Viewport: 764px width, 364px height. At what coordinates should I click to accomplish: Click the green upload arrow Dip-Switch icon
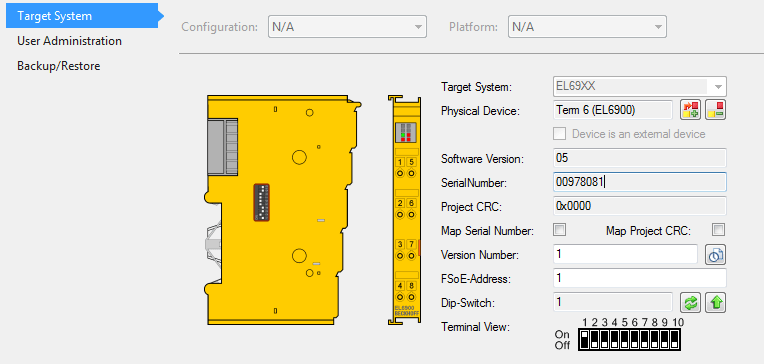tap(715, 303)
